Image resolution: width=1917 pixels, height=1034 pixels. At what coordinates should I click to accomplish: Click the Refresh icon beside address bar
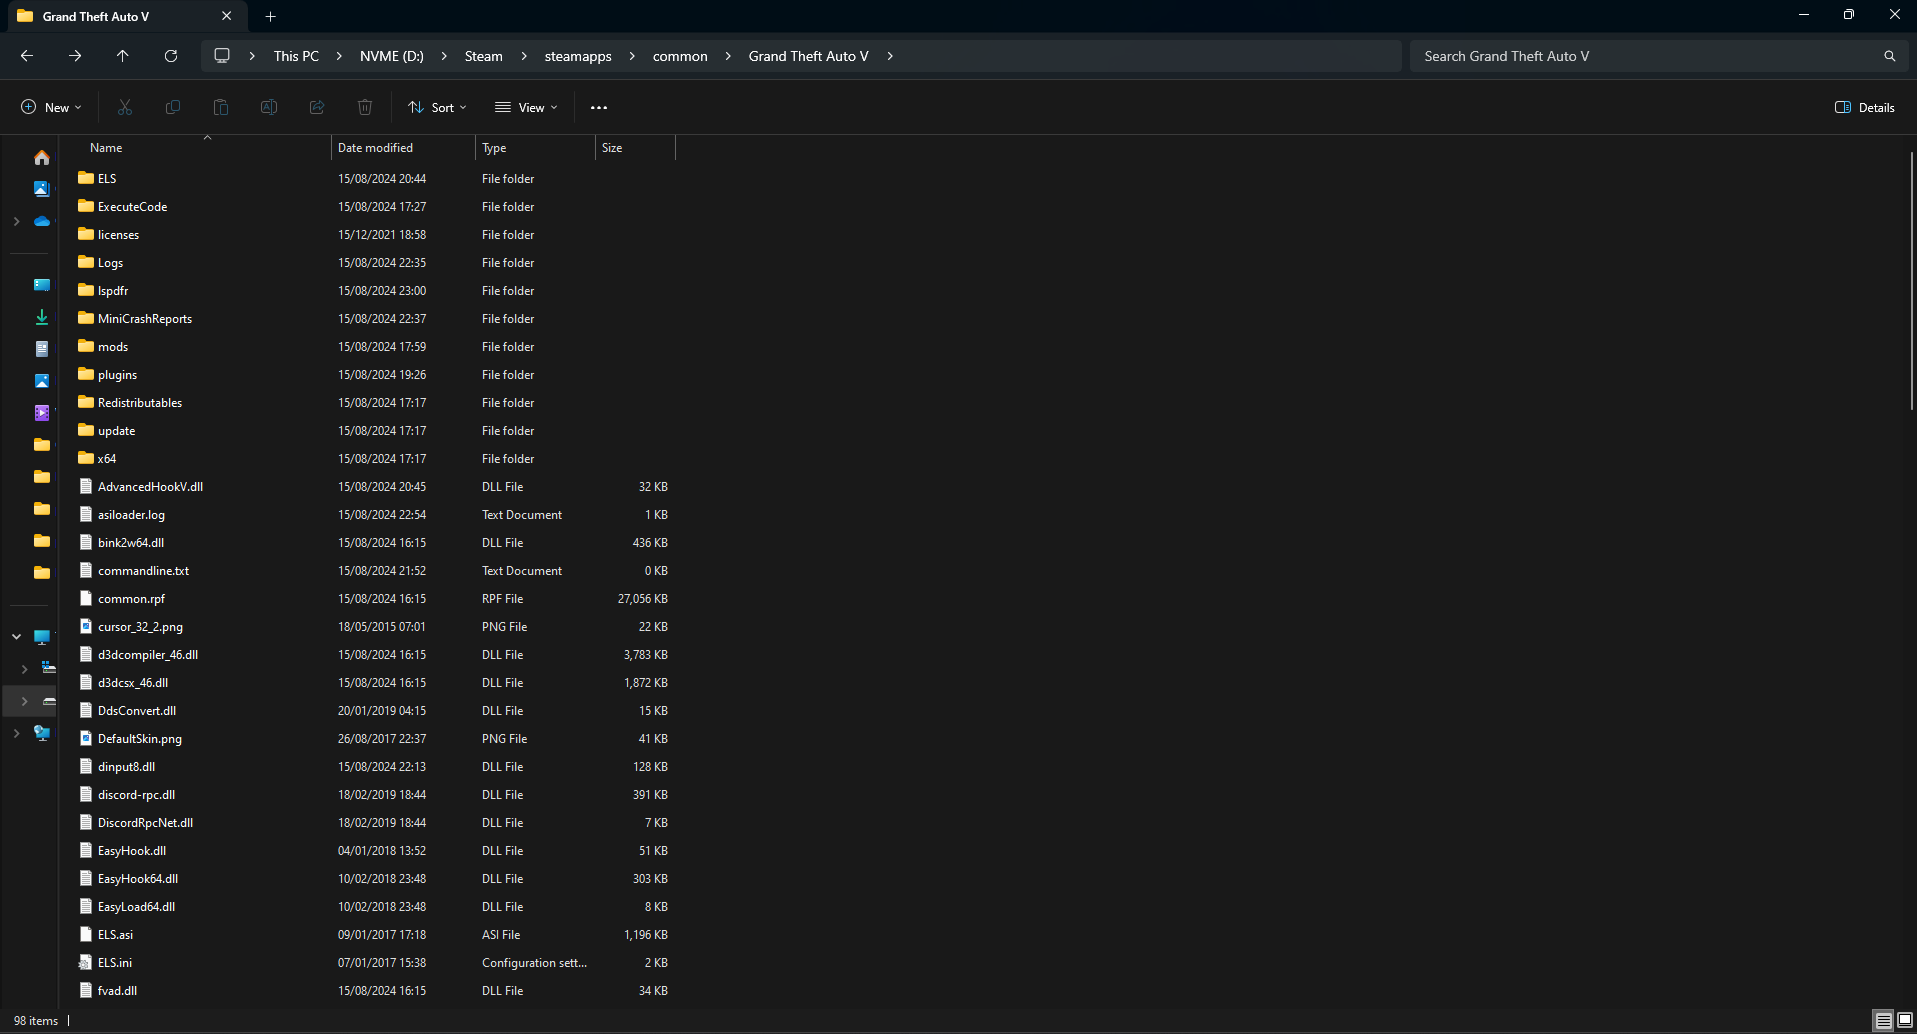point(171,56)
